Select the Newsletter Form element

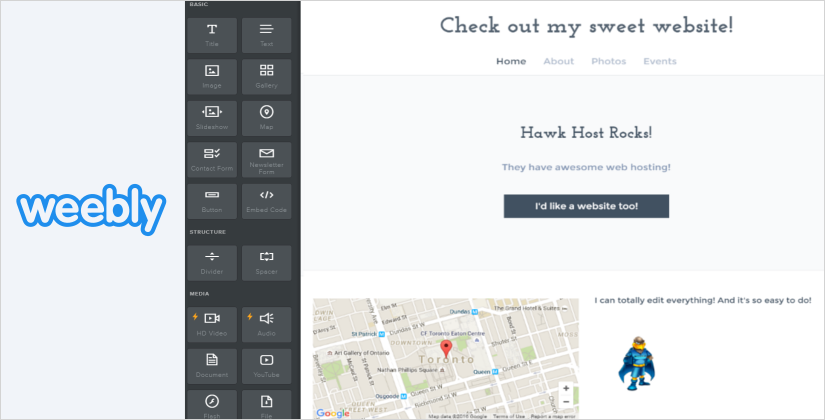coord(266,159)
